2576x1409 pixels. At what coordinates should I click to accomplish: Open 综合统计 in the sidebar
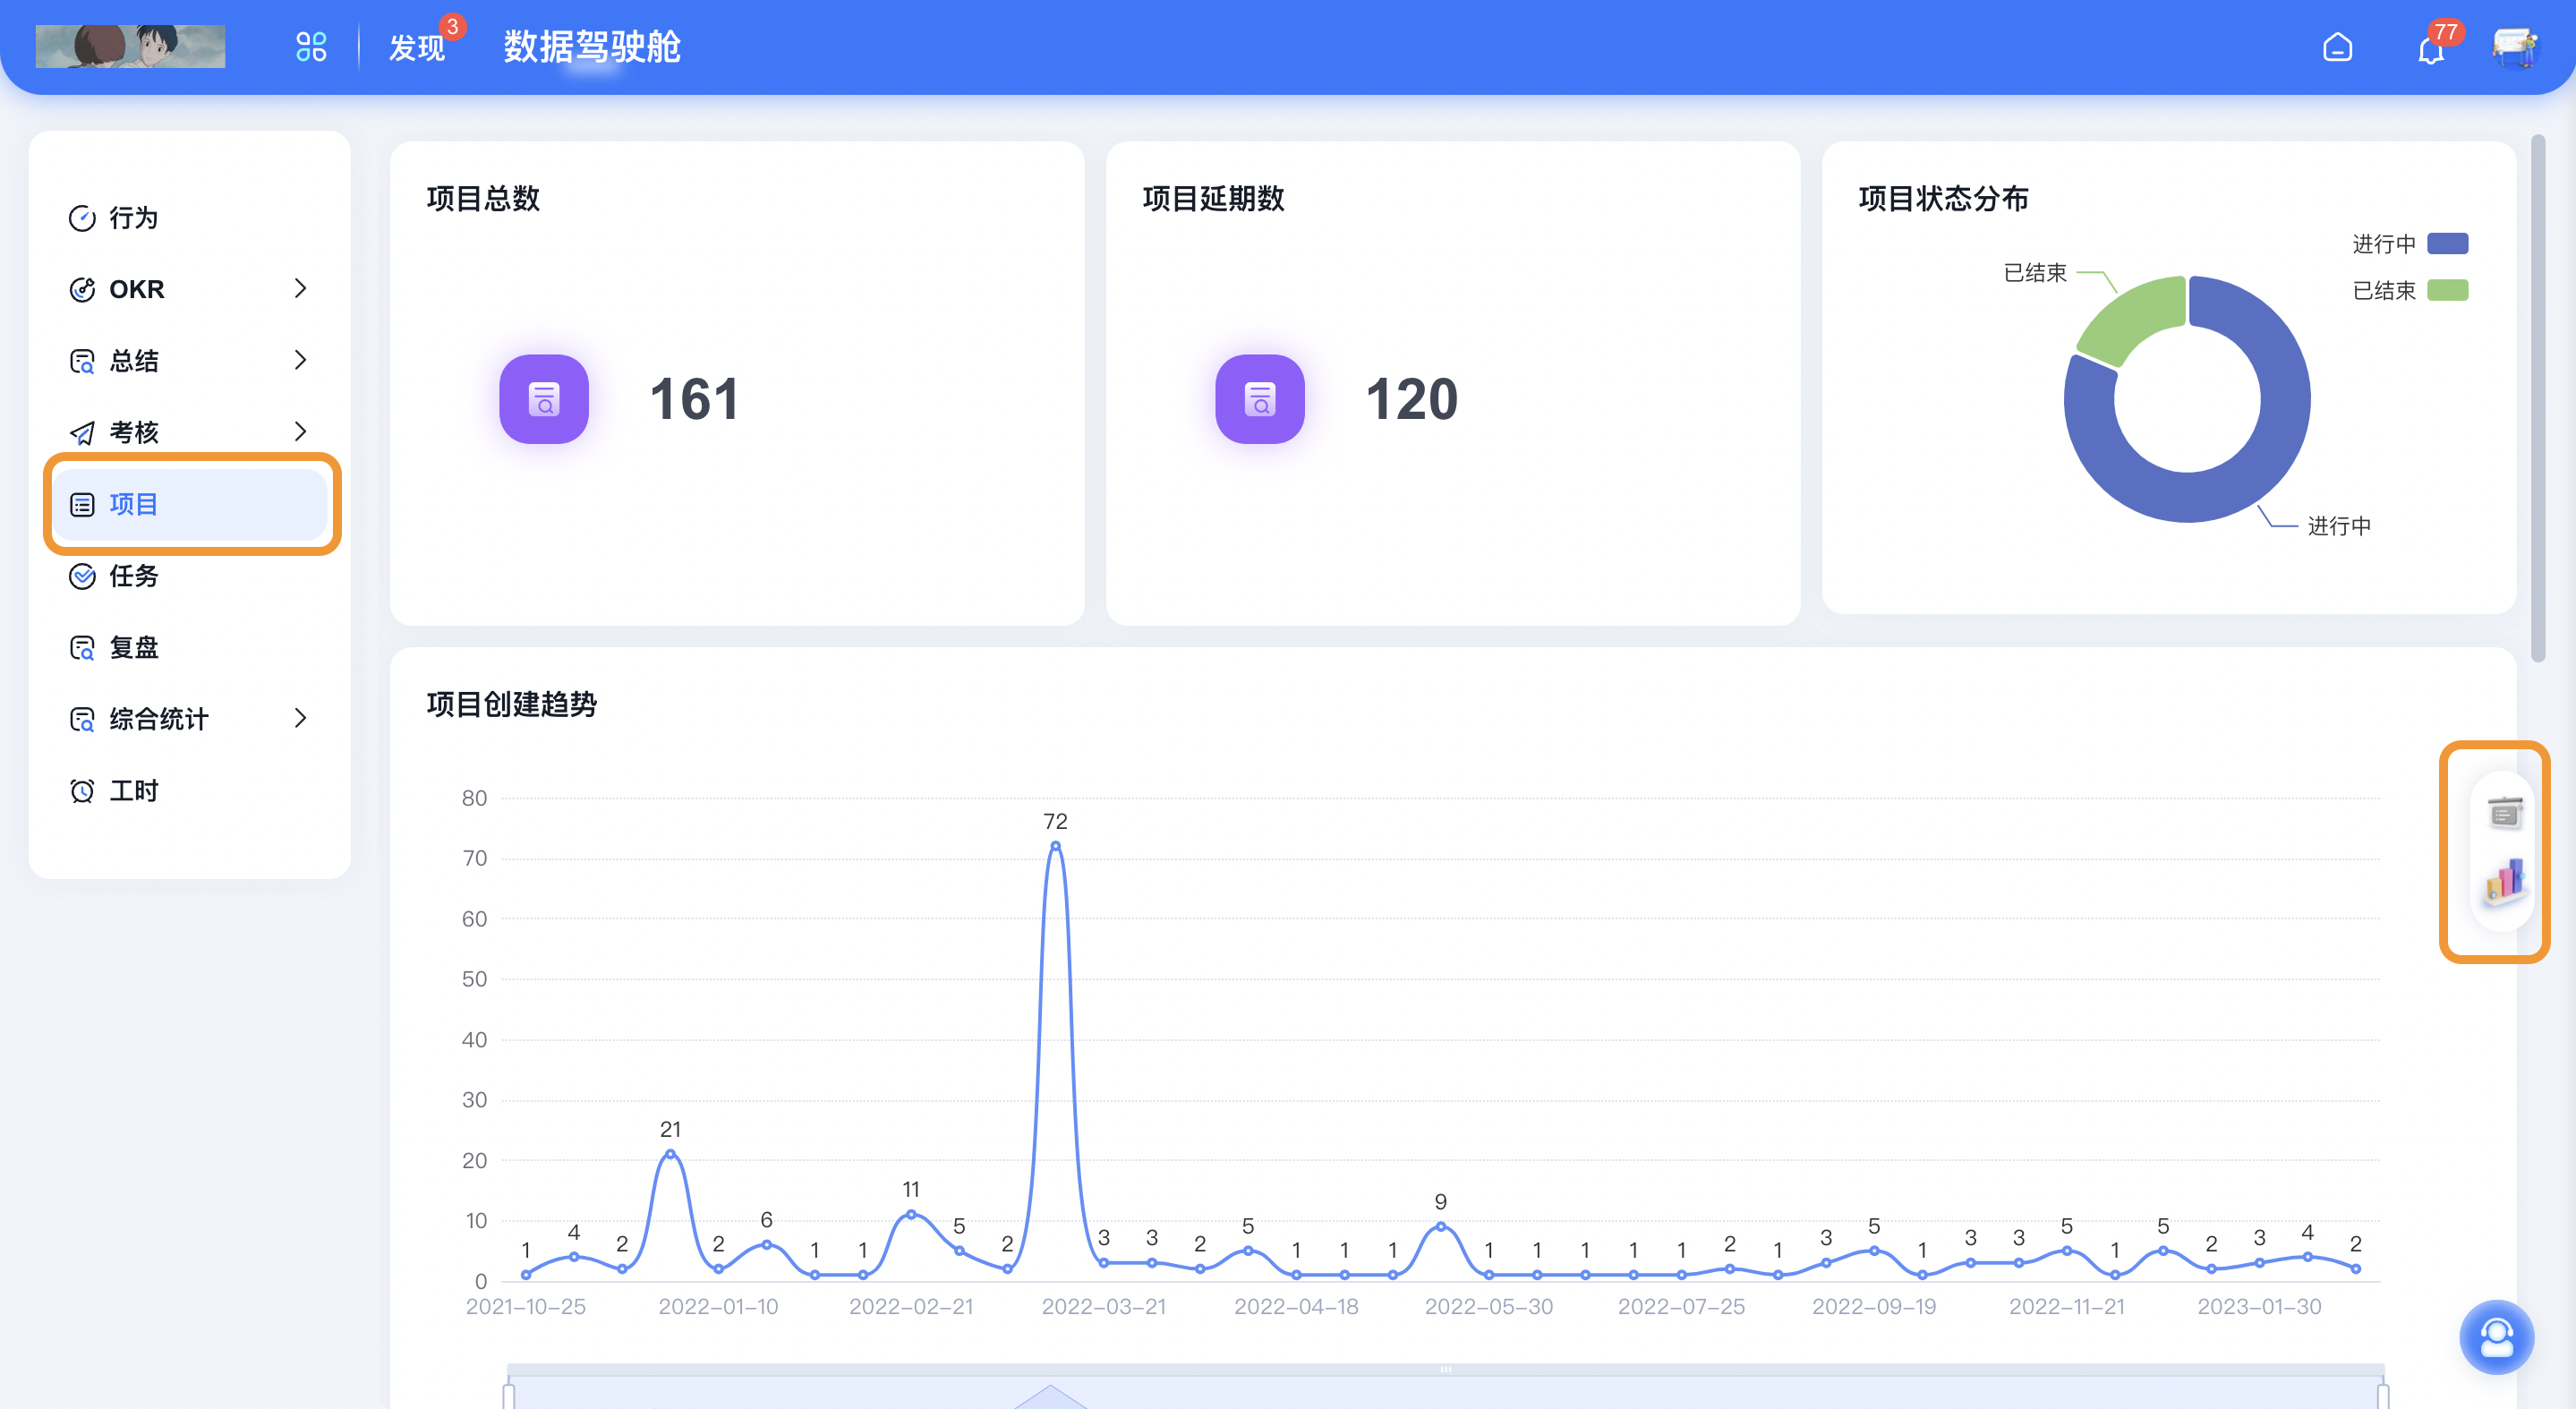tap(190, 718)
